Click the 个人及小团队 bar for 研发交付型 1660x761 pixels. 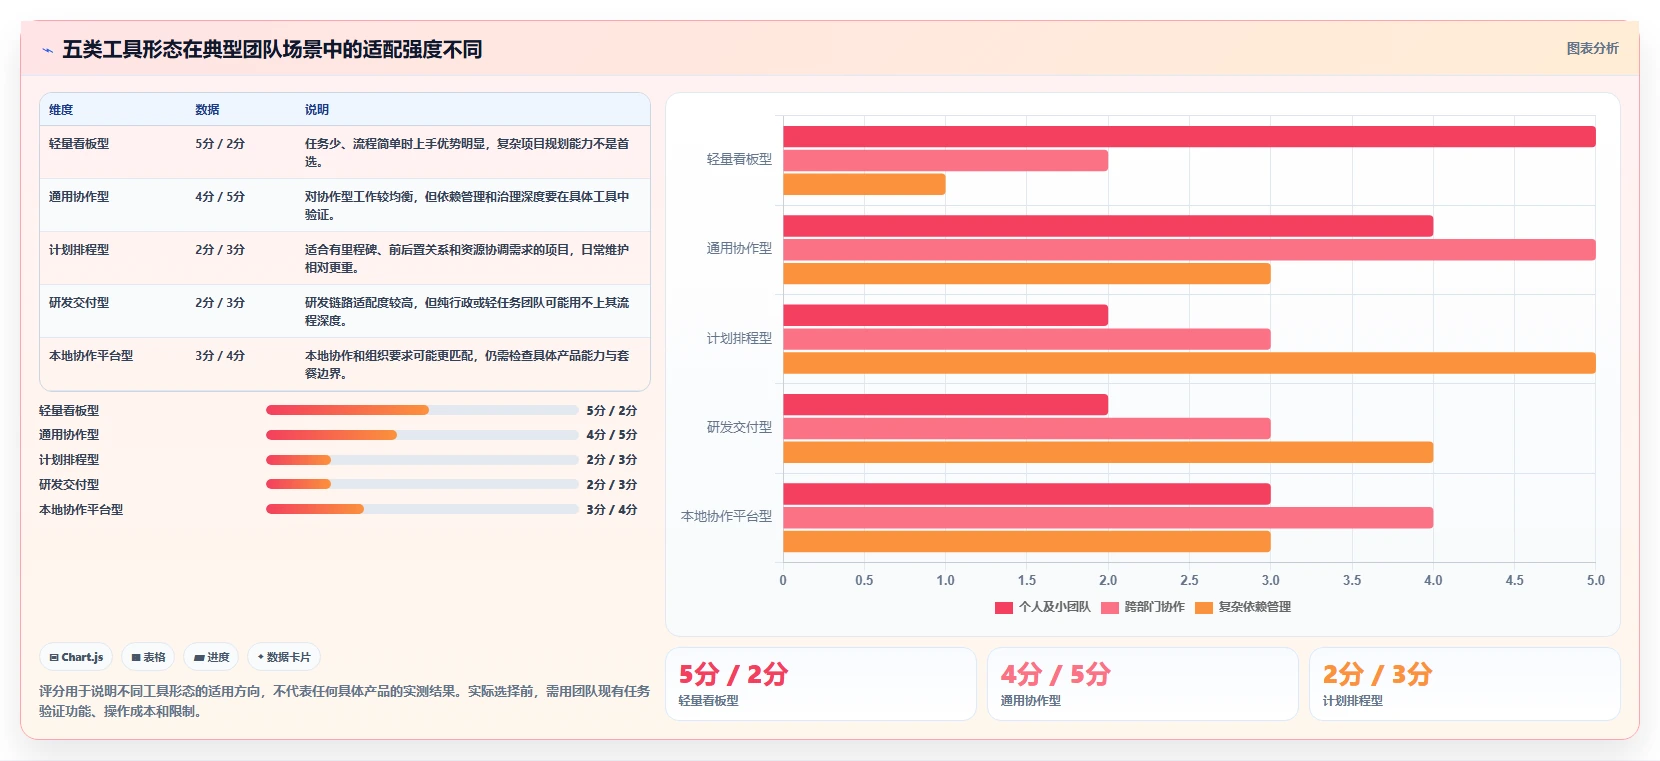(945, 404)
